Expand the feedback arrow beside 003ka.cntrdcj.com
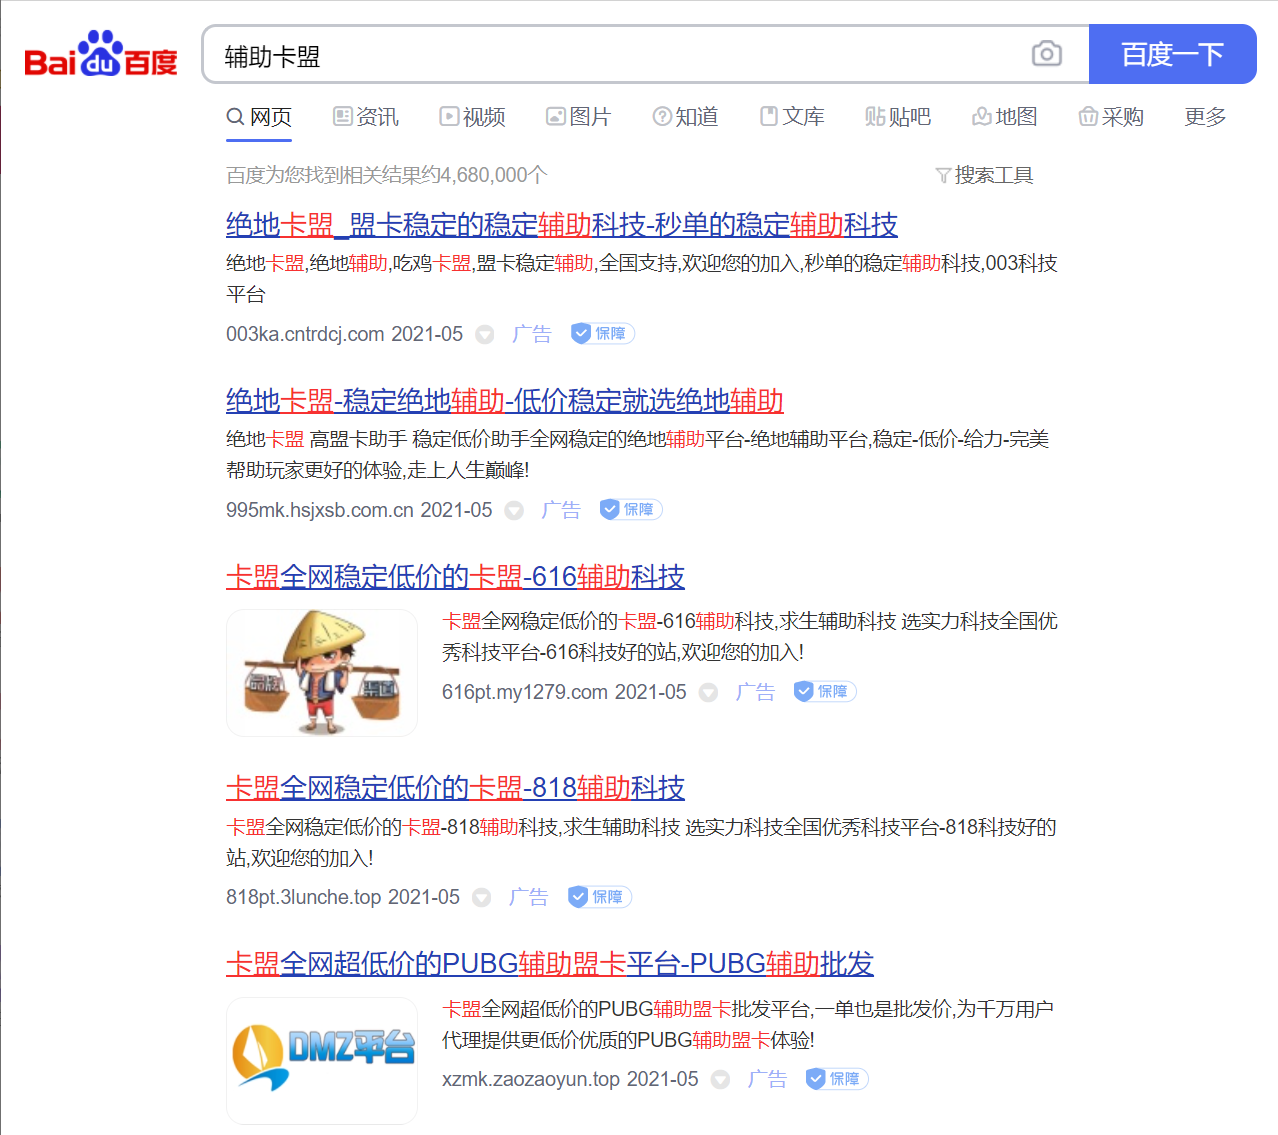 point(484,334)
